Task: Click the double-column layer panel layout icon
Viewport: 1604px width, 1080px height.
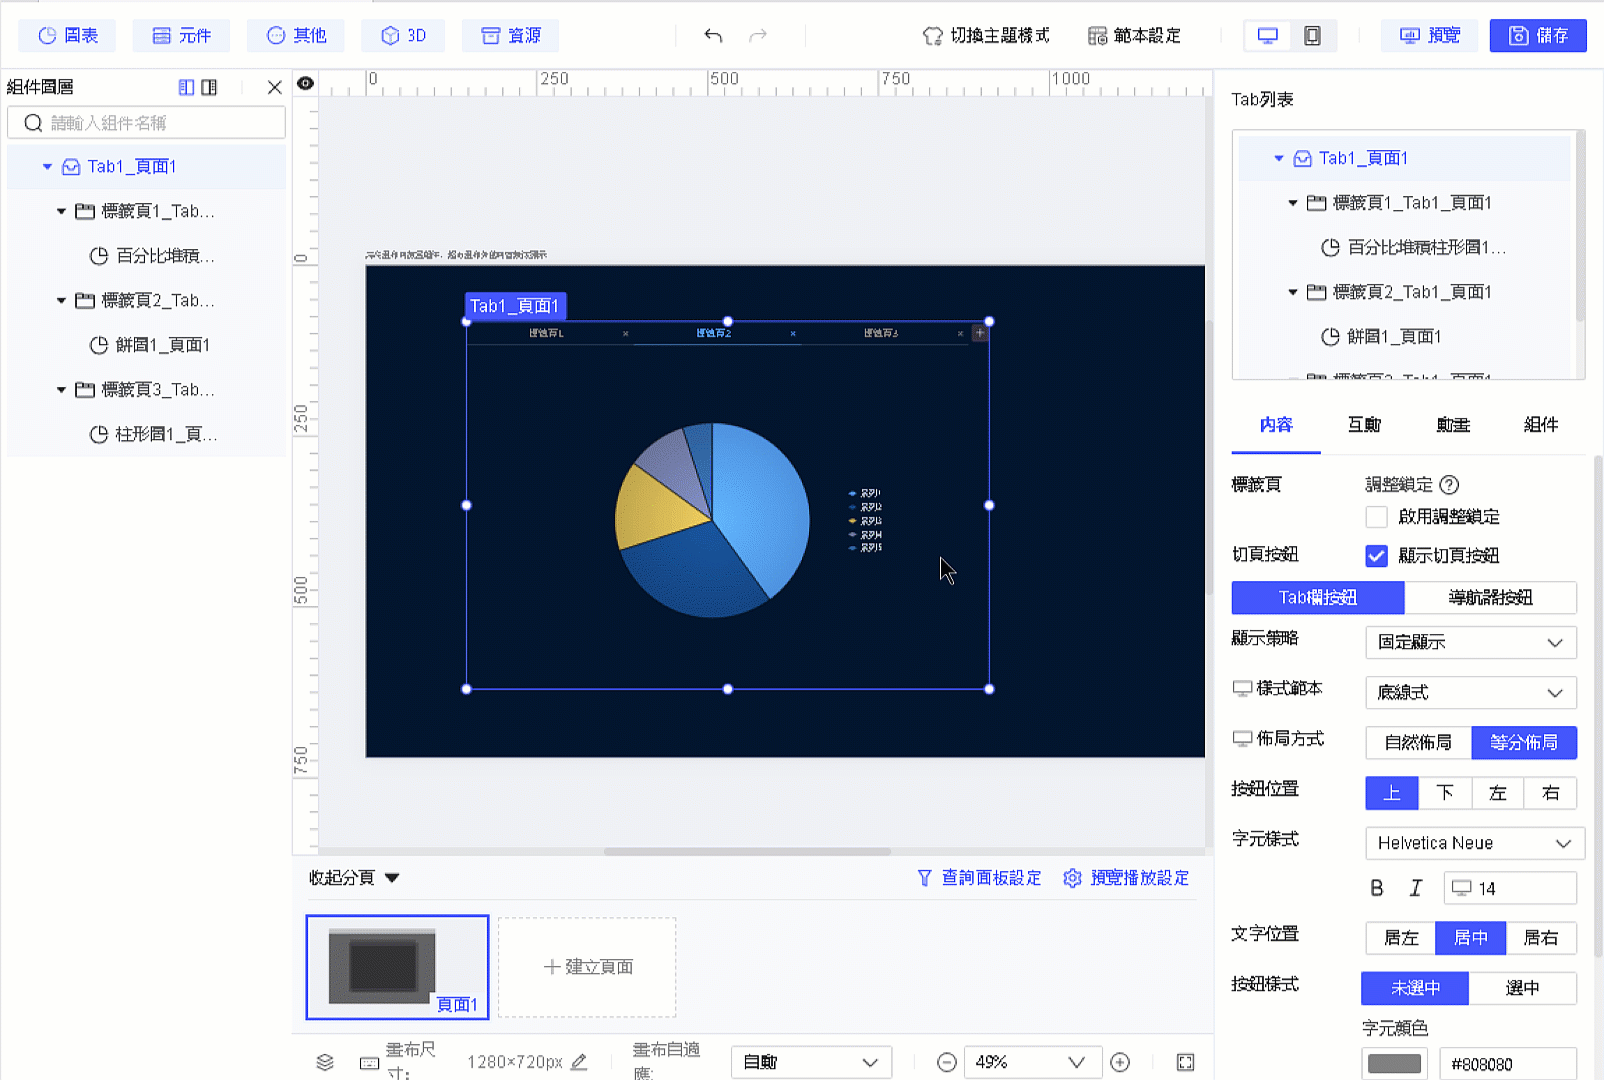Action: pyautogui.click(x=209, y=87)
